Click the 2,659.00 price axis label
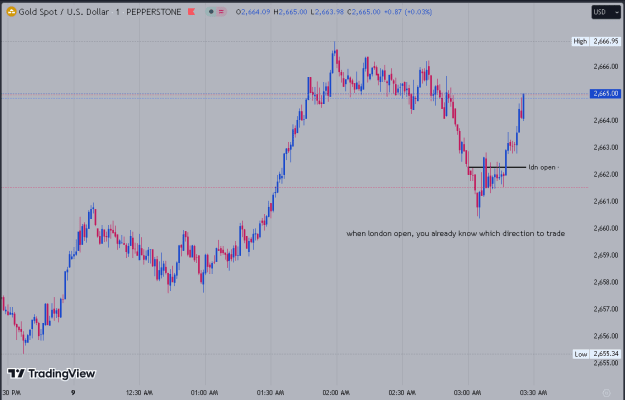Viewport: 625px width, 400px height. [x=606, y=255]
